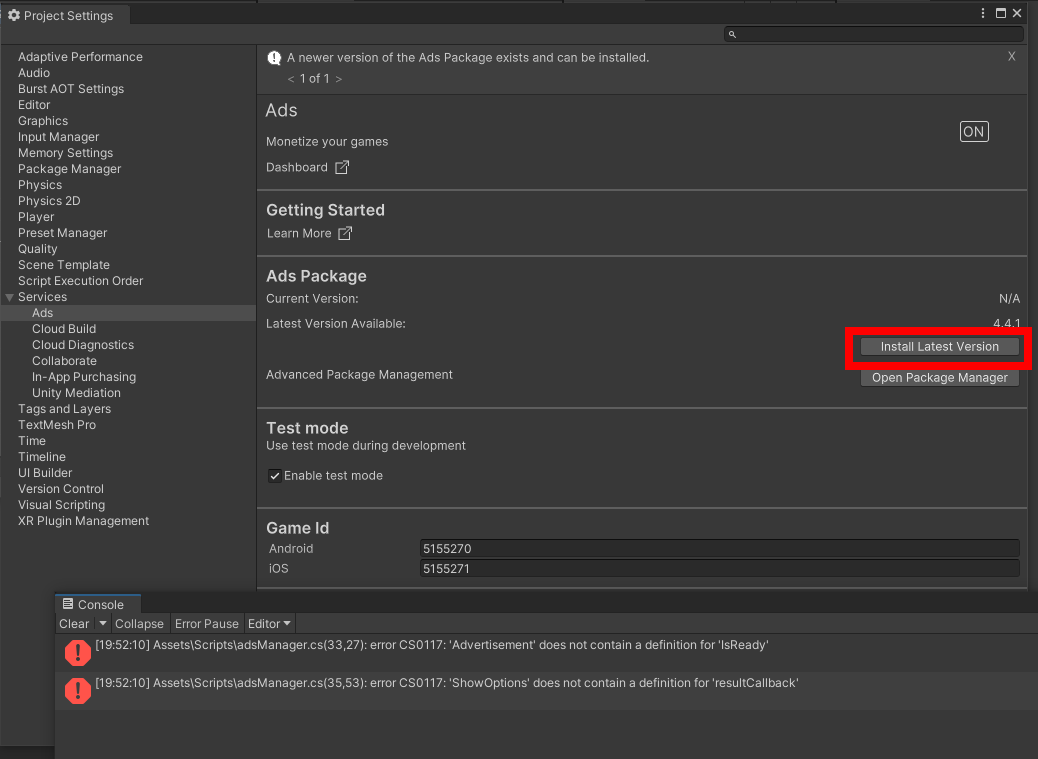Select Cloud Diagnostics under Services
The height and width of the screenshot is (759, 1038).
pos(83,345)
